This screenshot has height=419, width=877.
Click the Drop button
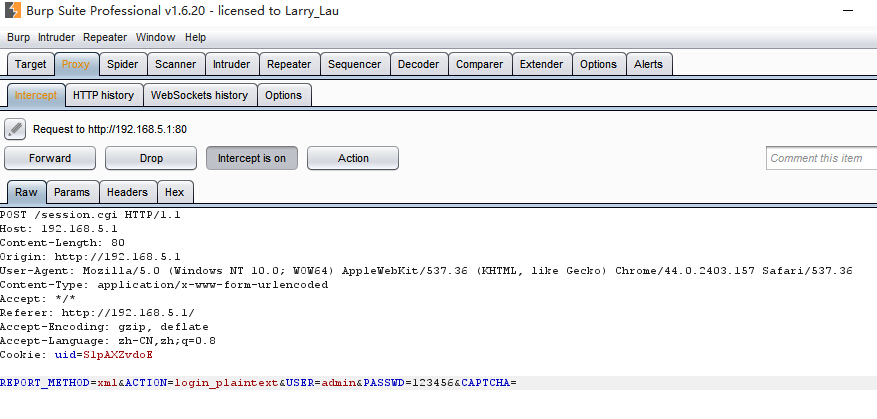click(151, 158)
